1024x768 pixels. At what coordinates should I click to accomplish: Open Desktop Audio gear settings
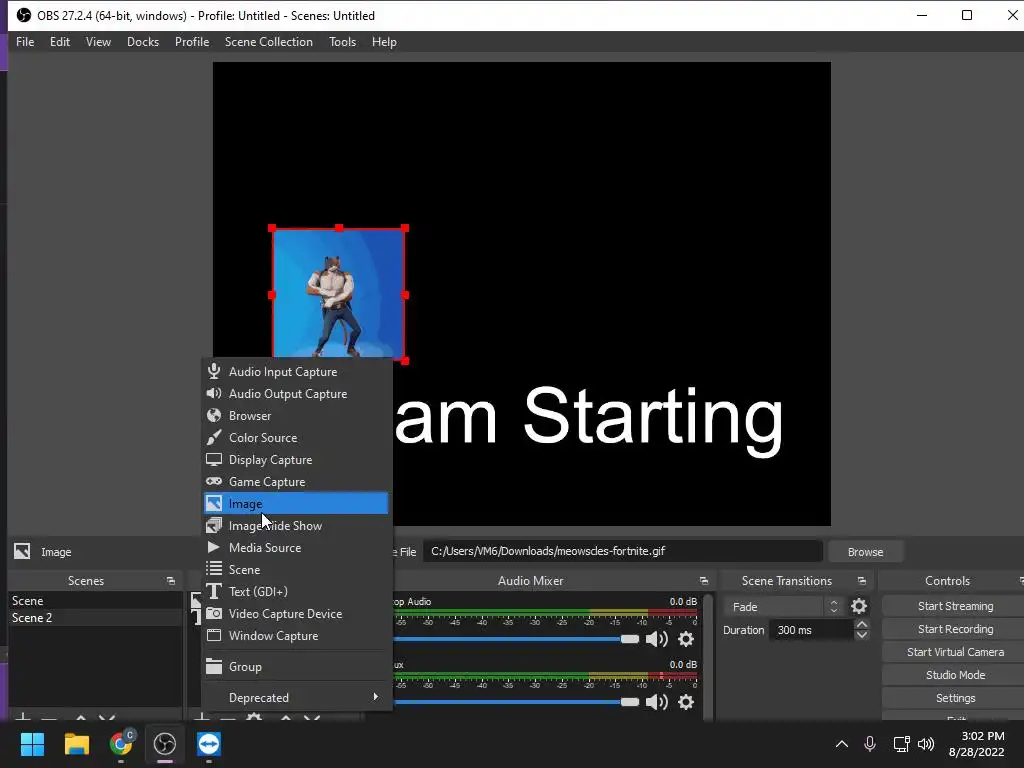tap(686, 639)
